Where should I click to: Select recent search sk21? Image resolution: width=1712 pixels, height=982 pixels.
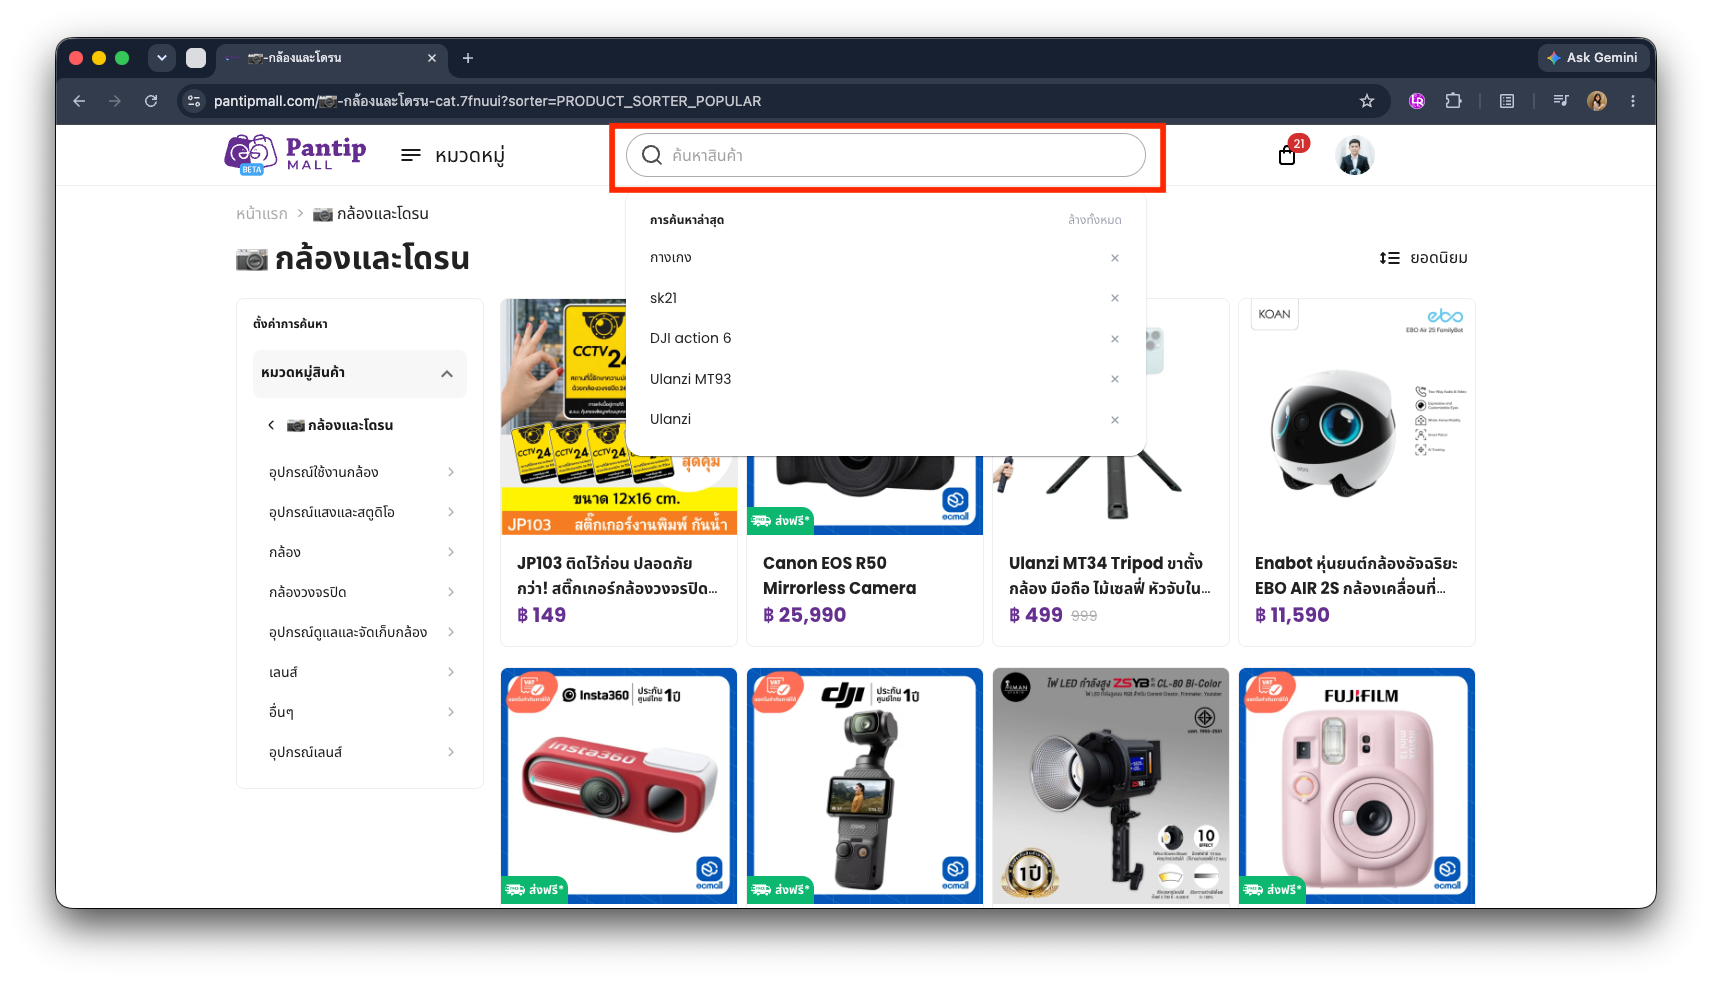663,298
